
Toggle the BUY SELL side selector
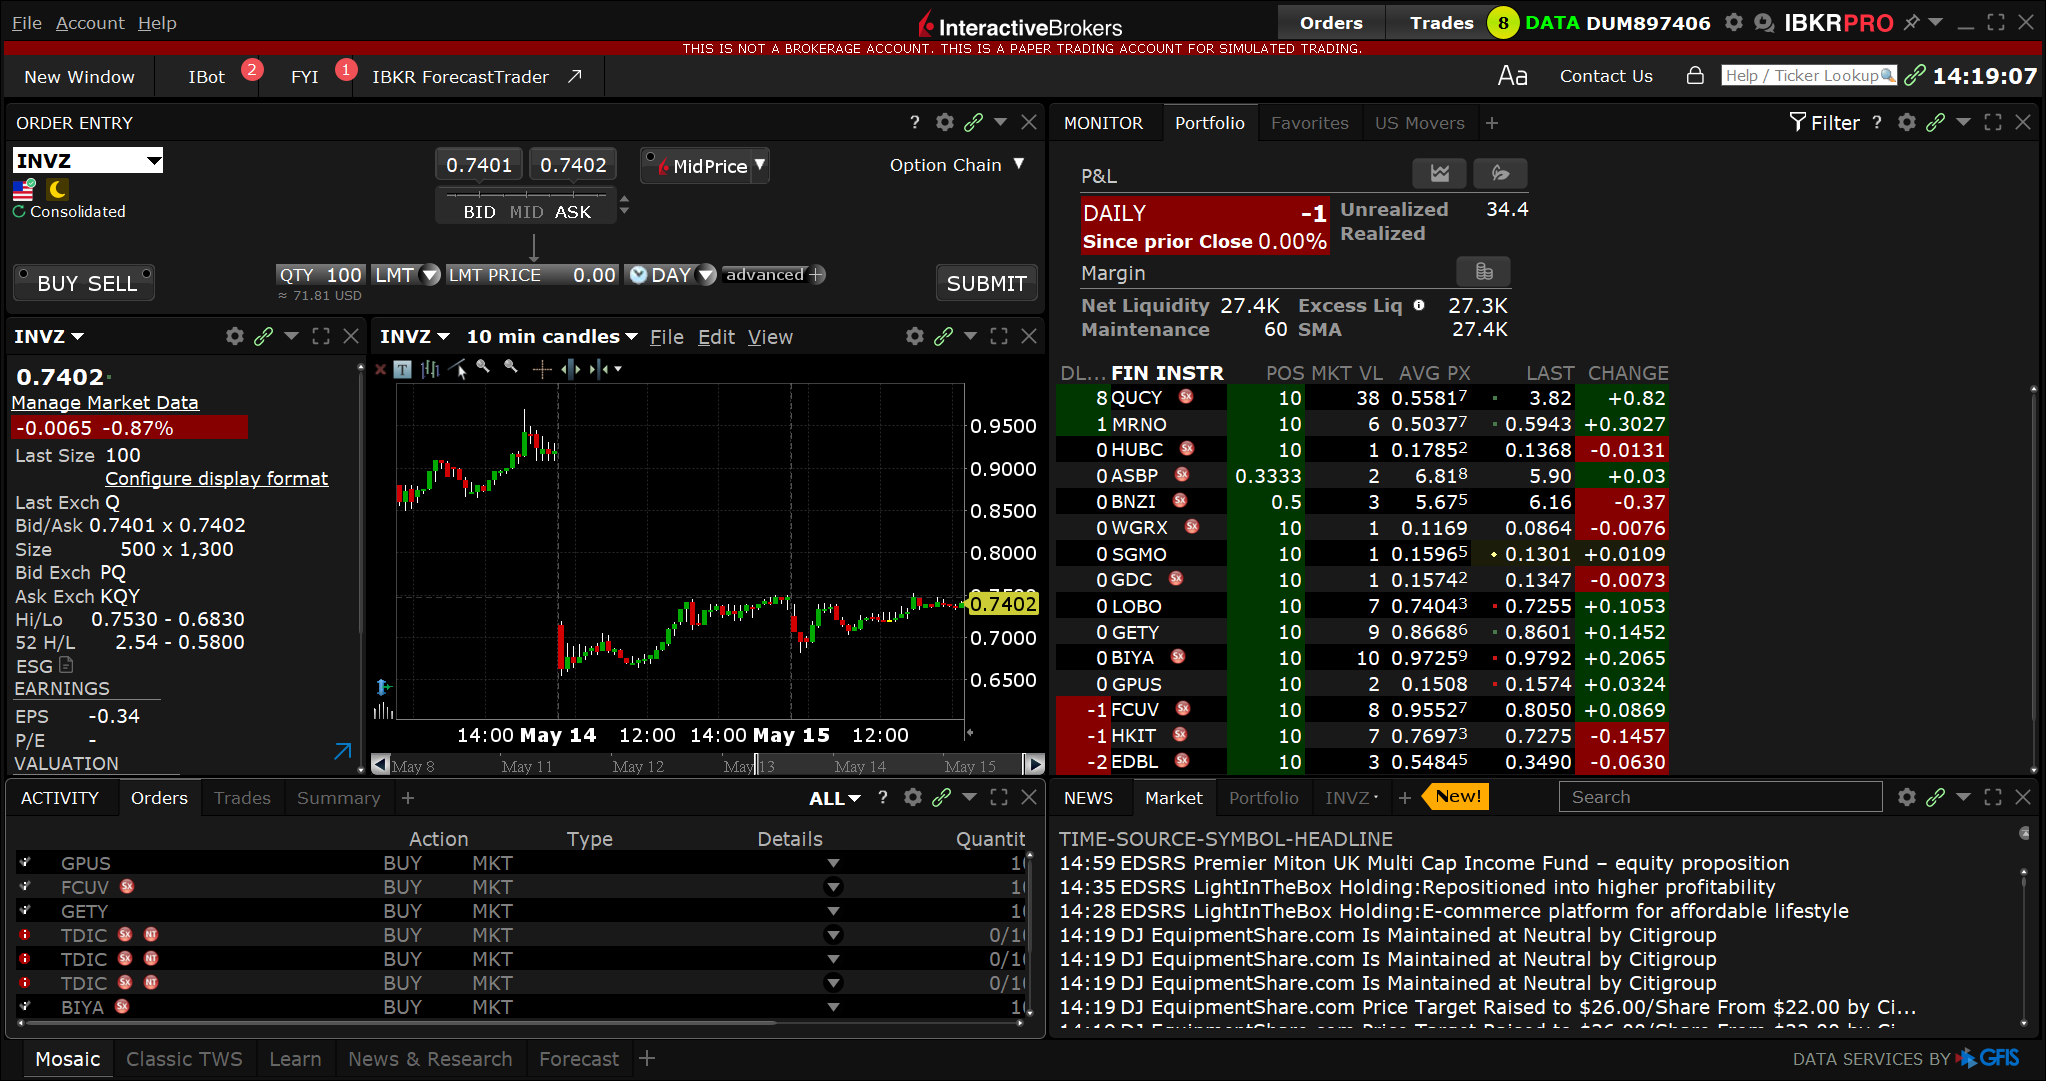(x=85, y=283)
